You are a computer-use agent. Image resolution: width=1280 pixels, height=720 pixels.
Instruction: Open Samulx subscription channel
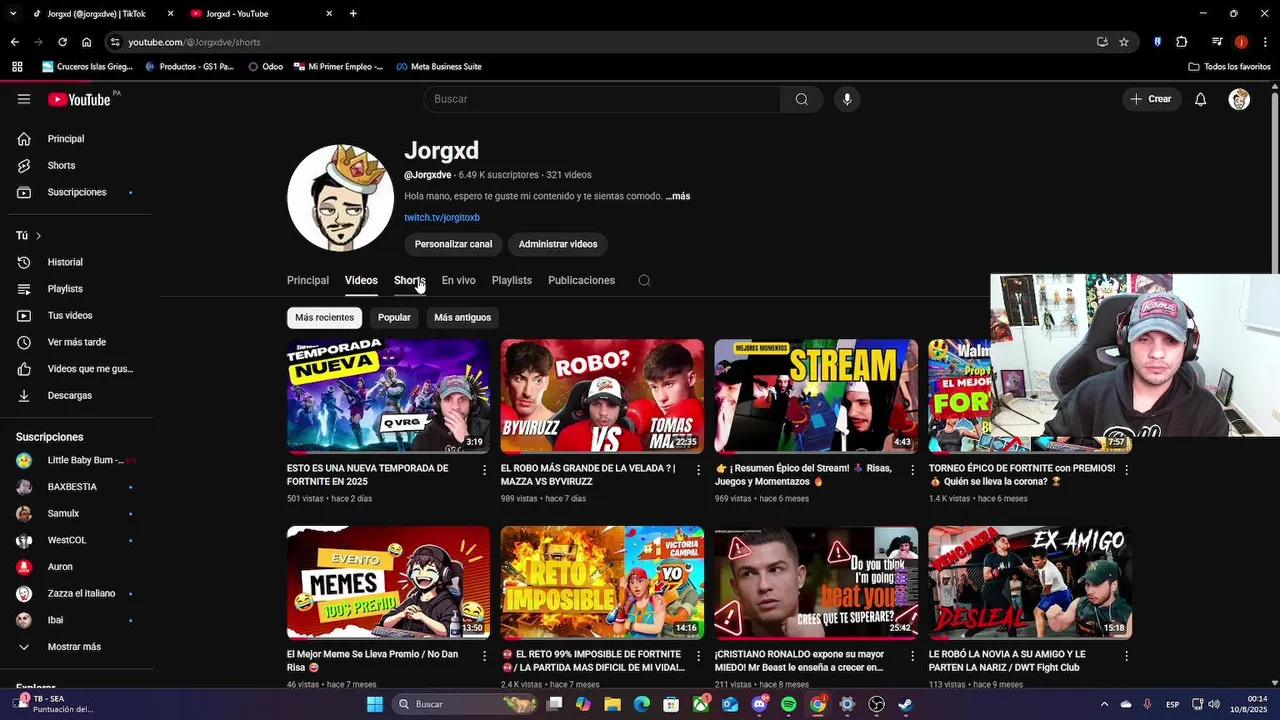tap(80, 513)
